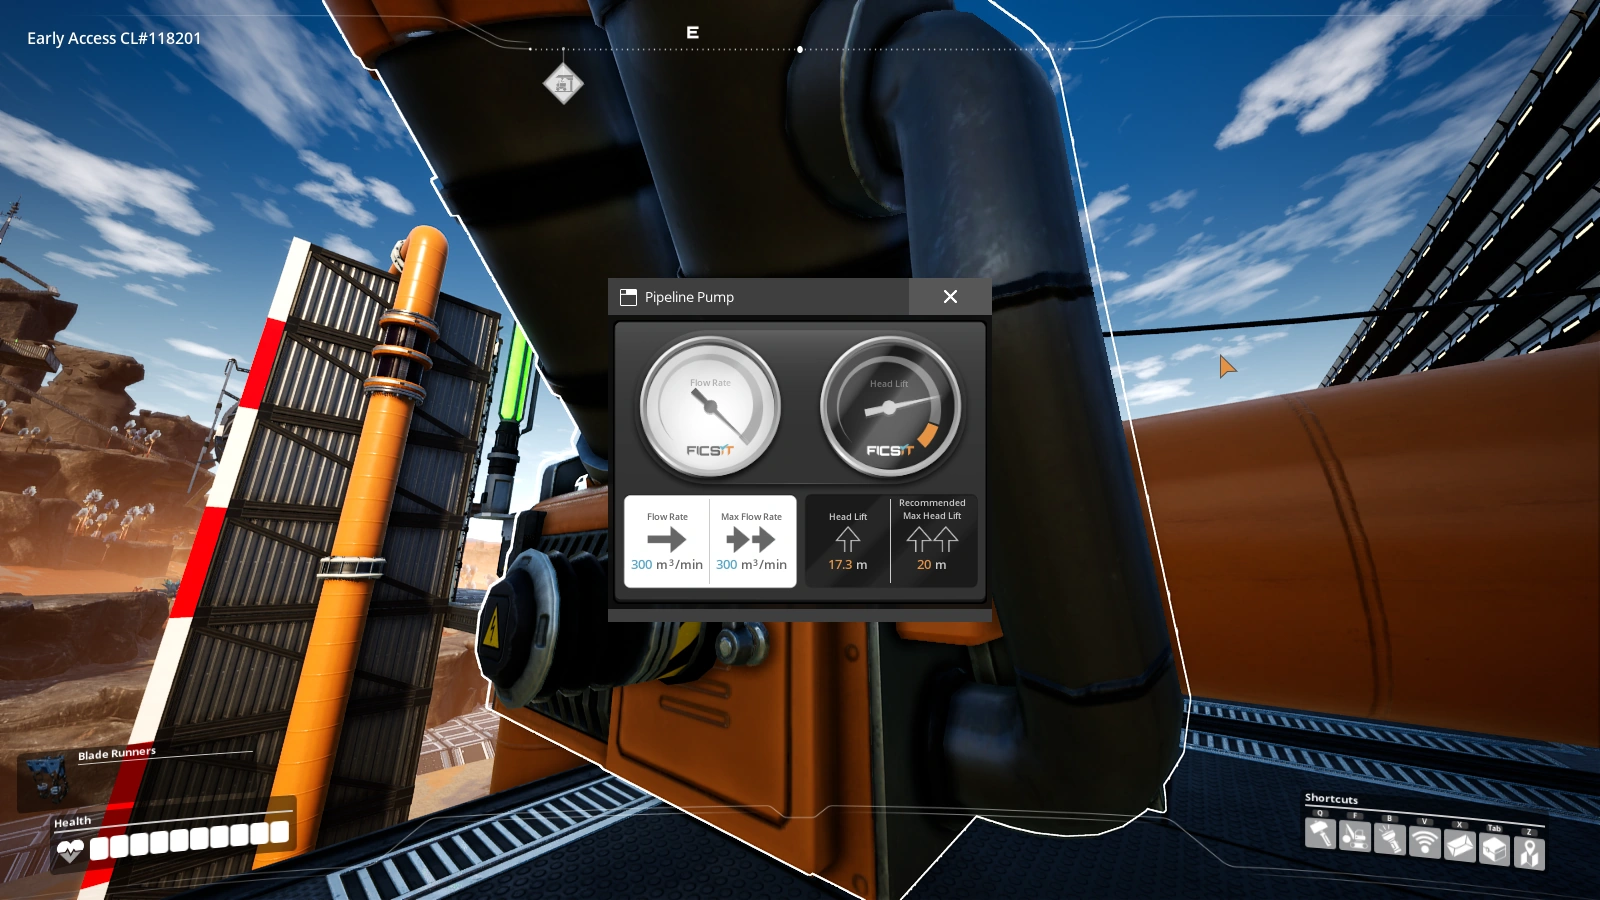Image resolution: width=1600 pixels, height=900 pixels.
Task: Click the 20 m Max Head Lift value
Action: click(x=932, y=565)
